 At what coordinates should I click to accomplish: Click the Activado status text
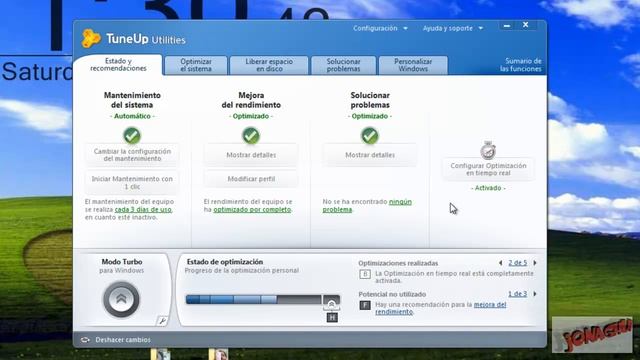pos(488,188)
